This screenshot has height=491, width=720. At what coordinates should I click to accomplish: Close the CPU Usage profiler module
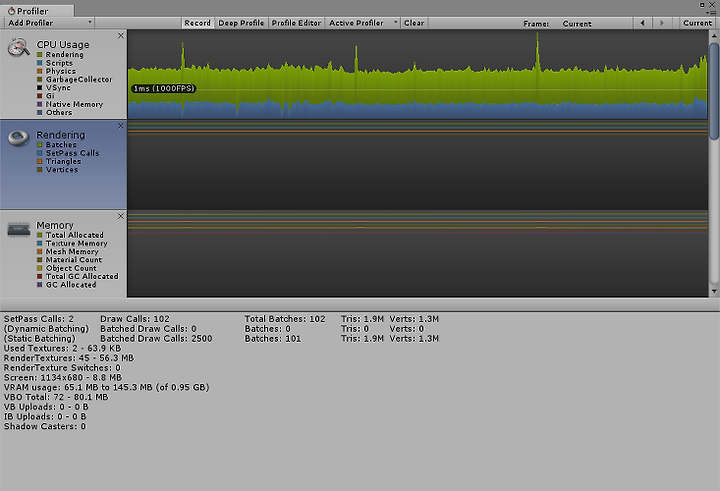121,35
